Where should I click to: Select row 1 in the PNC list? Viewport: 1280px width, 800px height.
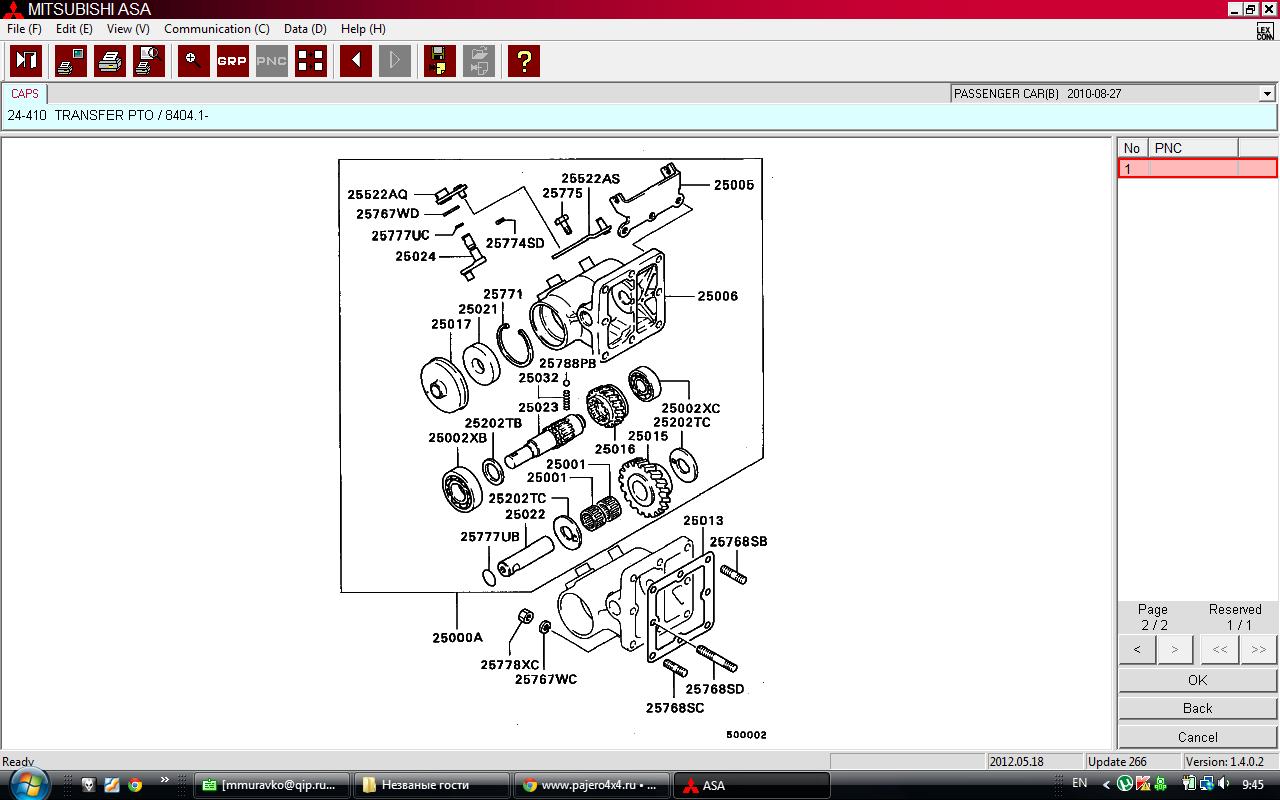coord(1196,169)
